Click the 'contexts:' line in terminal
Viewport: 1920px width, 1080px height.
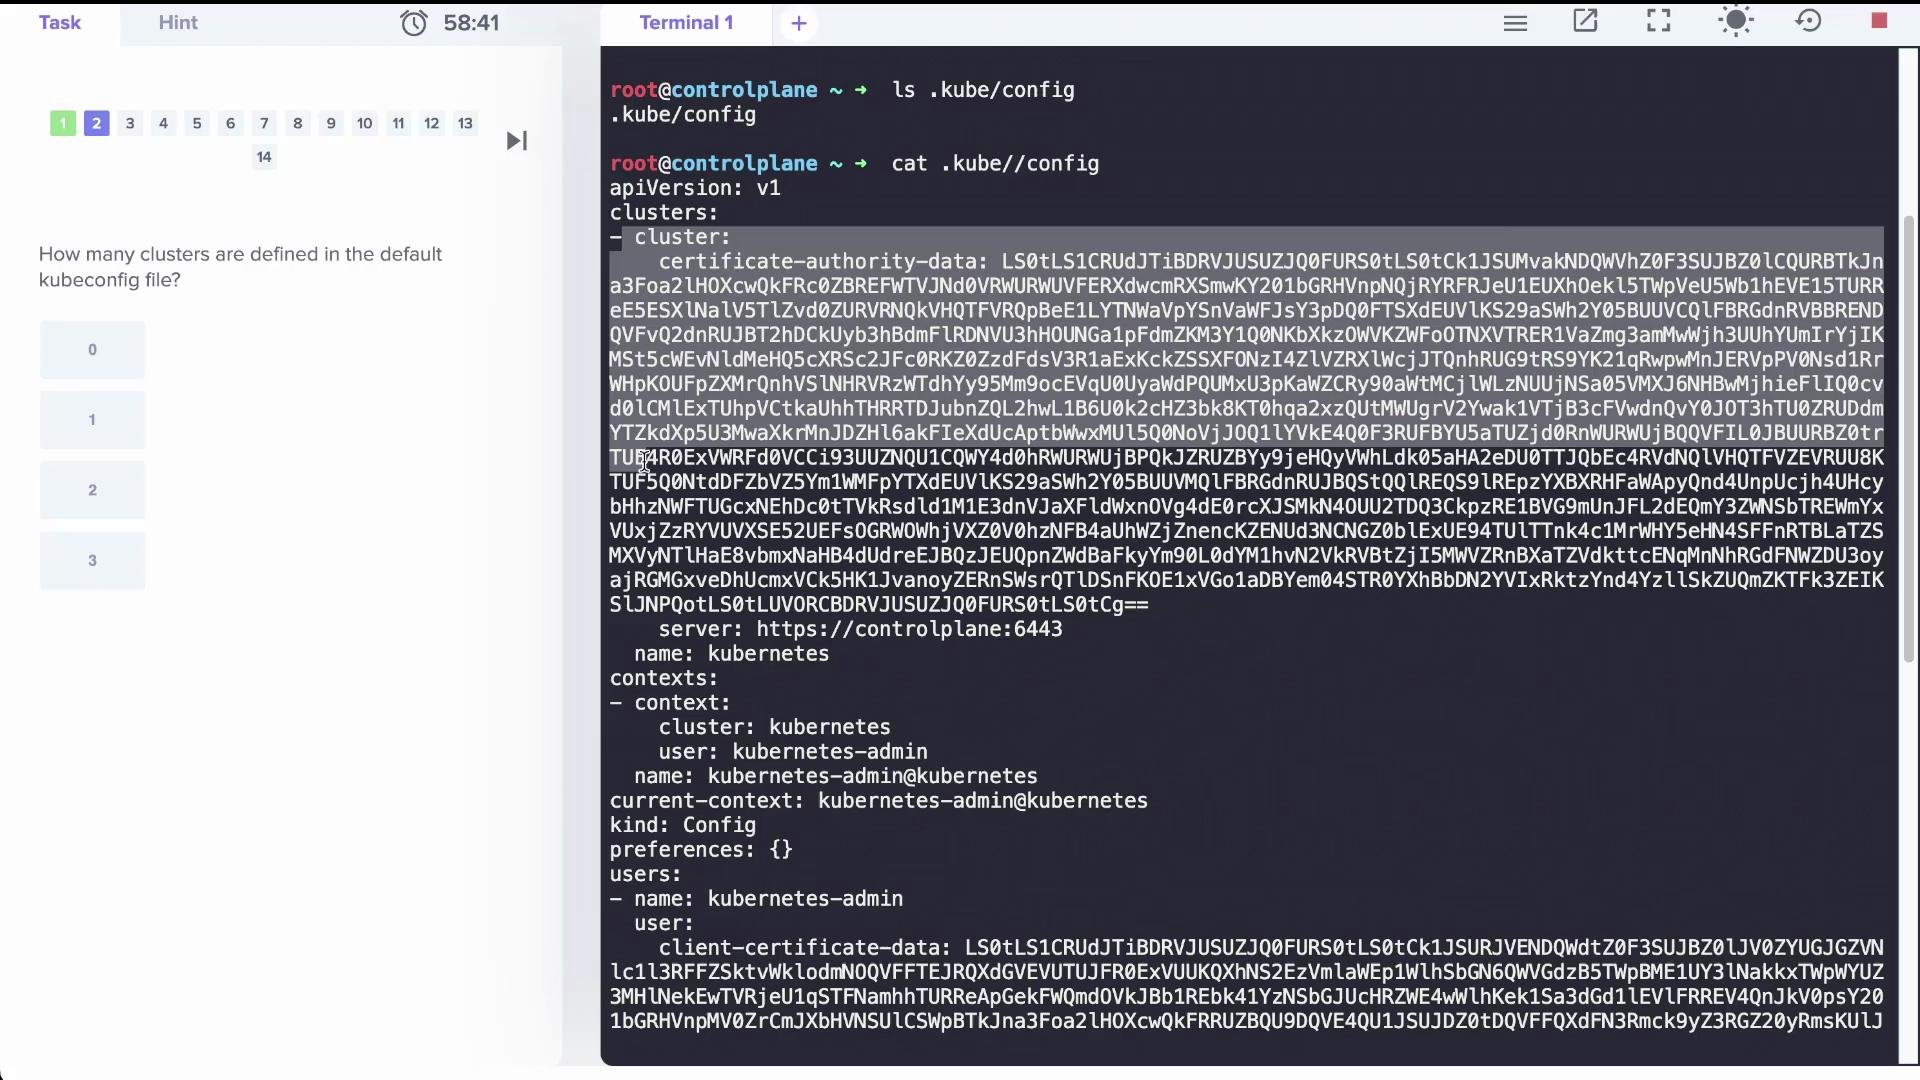point(664,678)
